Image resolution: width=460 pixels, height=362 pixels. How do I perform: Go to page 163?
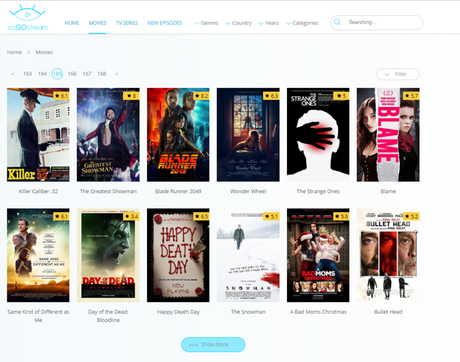point(27,74)
